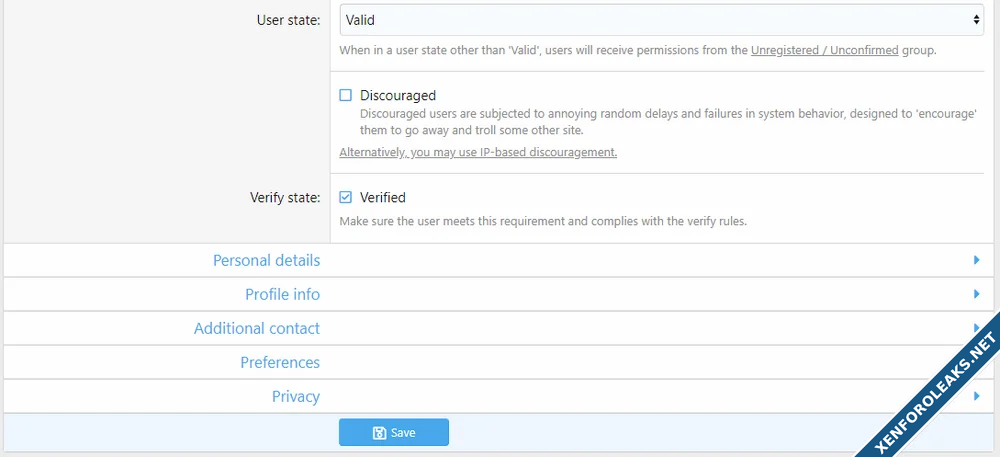1000x457 pixels.
Task: Expand the Additional contact section
Action: coord(257,328)
